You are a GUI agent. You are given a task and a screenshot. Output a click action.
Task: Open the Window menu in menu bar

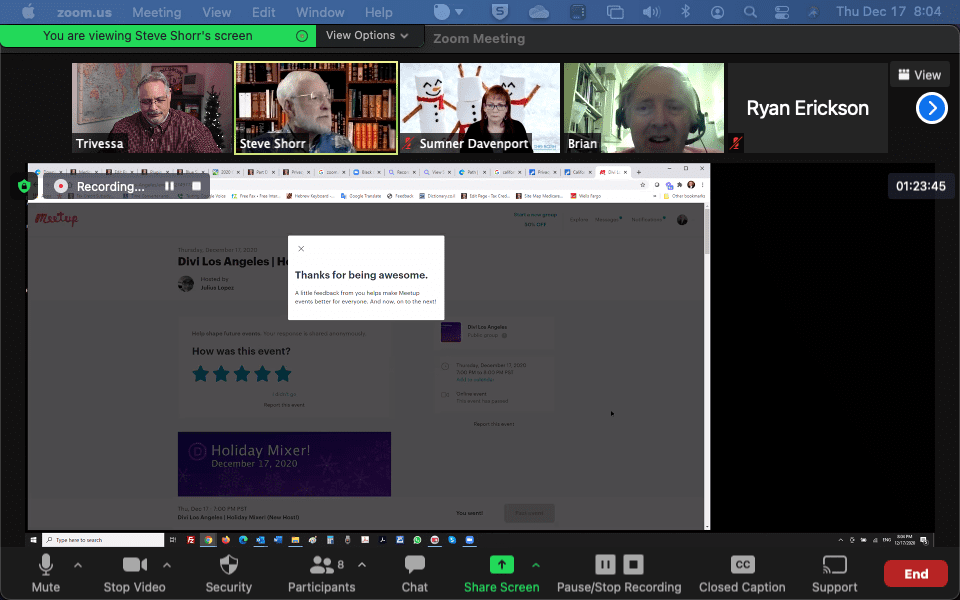[320, 12]
